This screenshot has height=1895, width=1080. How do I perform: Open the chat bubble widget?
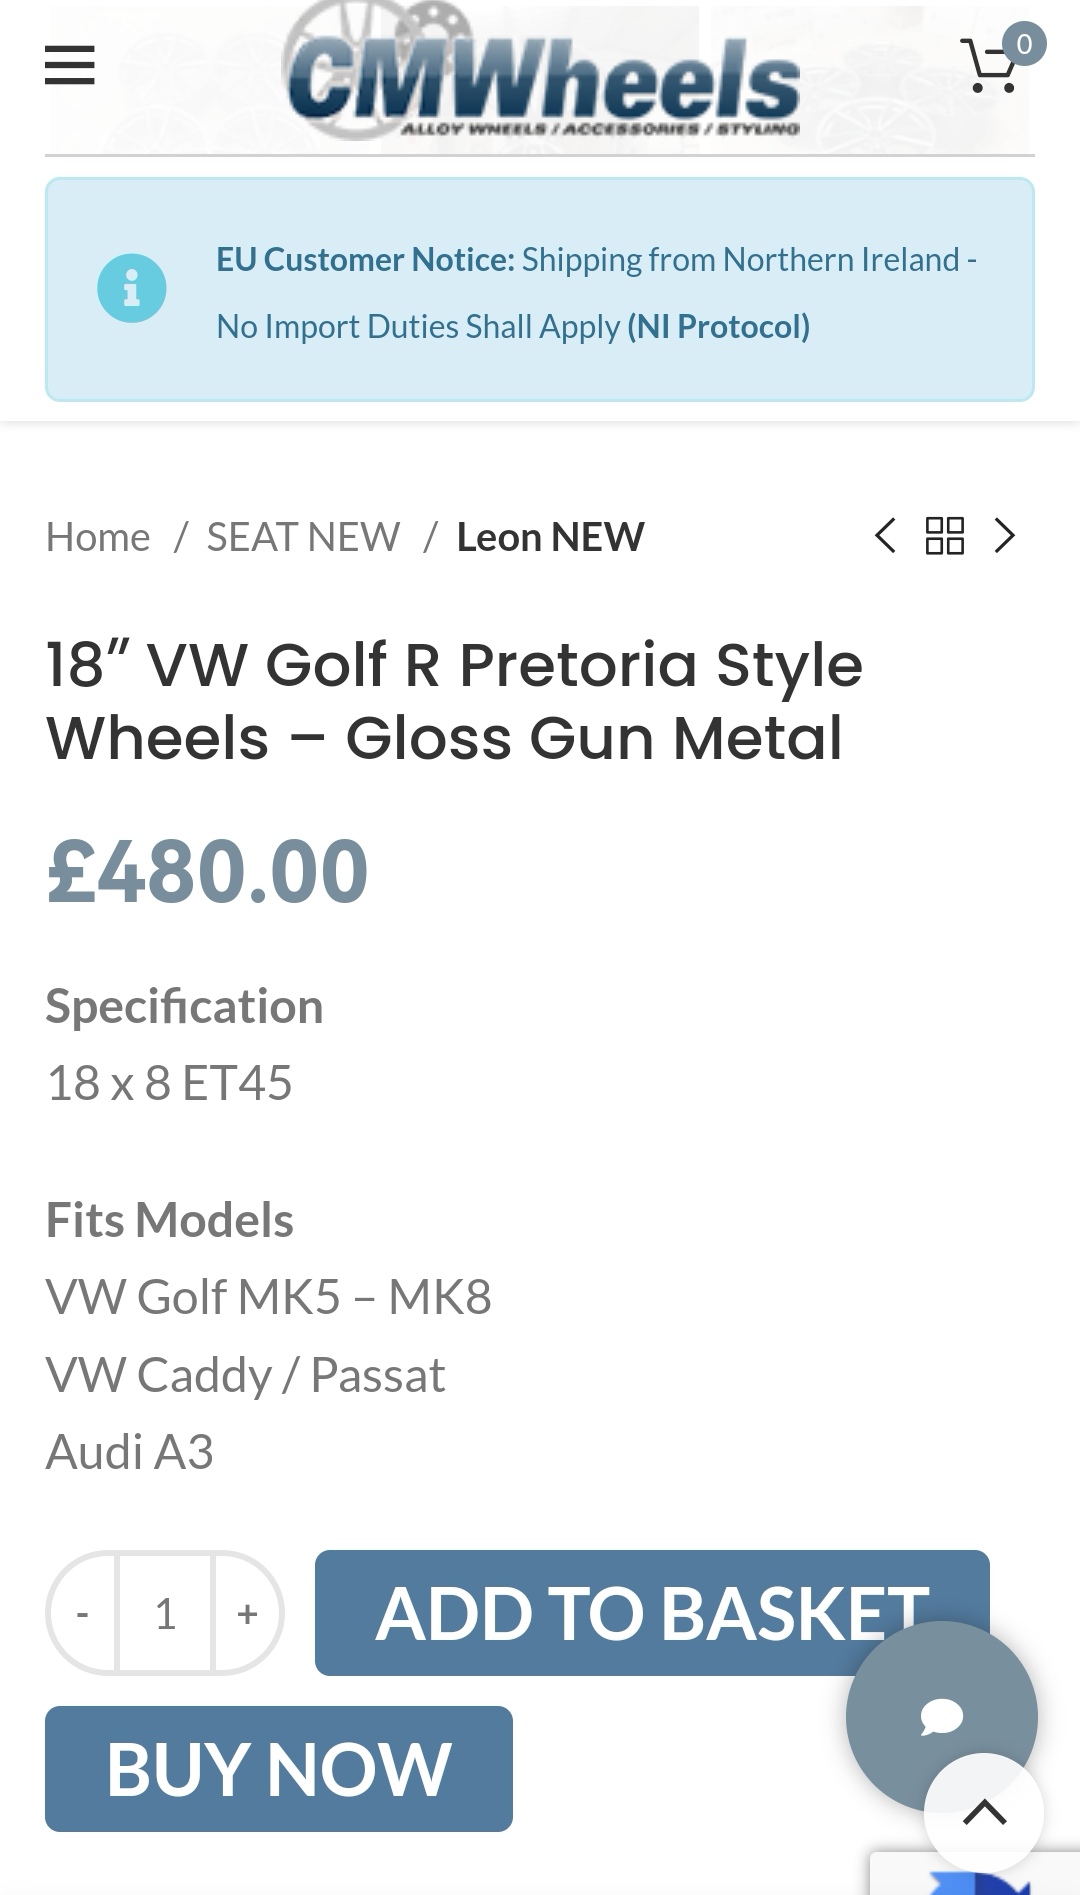tap(941, 1716)
